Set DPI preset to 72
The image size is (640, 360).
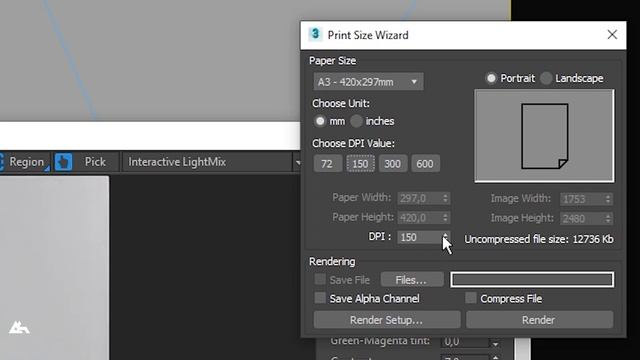point(327,164)
